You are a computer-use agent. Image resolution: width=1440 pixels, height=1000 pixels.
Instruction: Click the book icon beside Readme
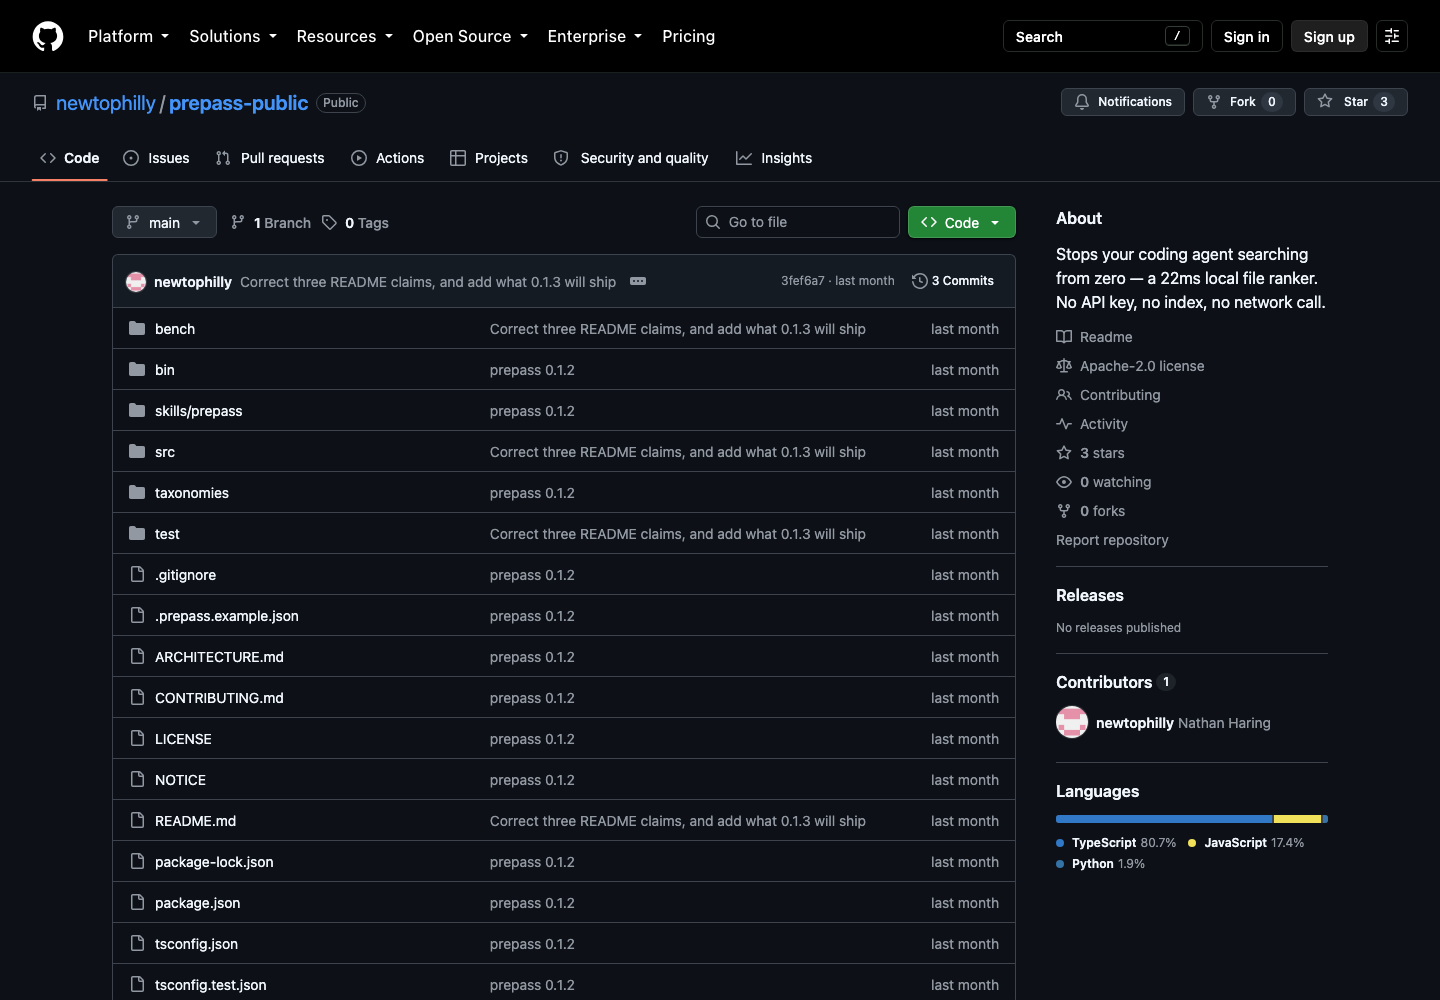coord(1064,337)
